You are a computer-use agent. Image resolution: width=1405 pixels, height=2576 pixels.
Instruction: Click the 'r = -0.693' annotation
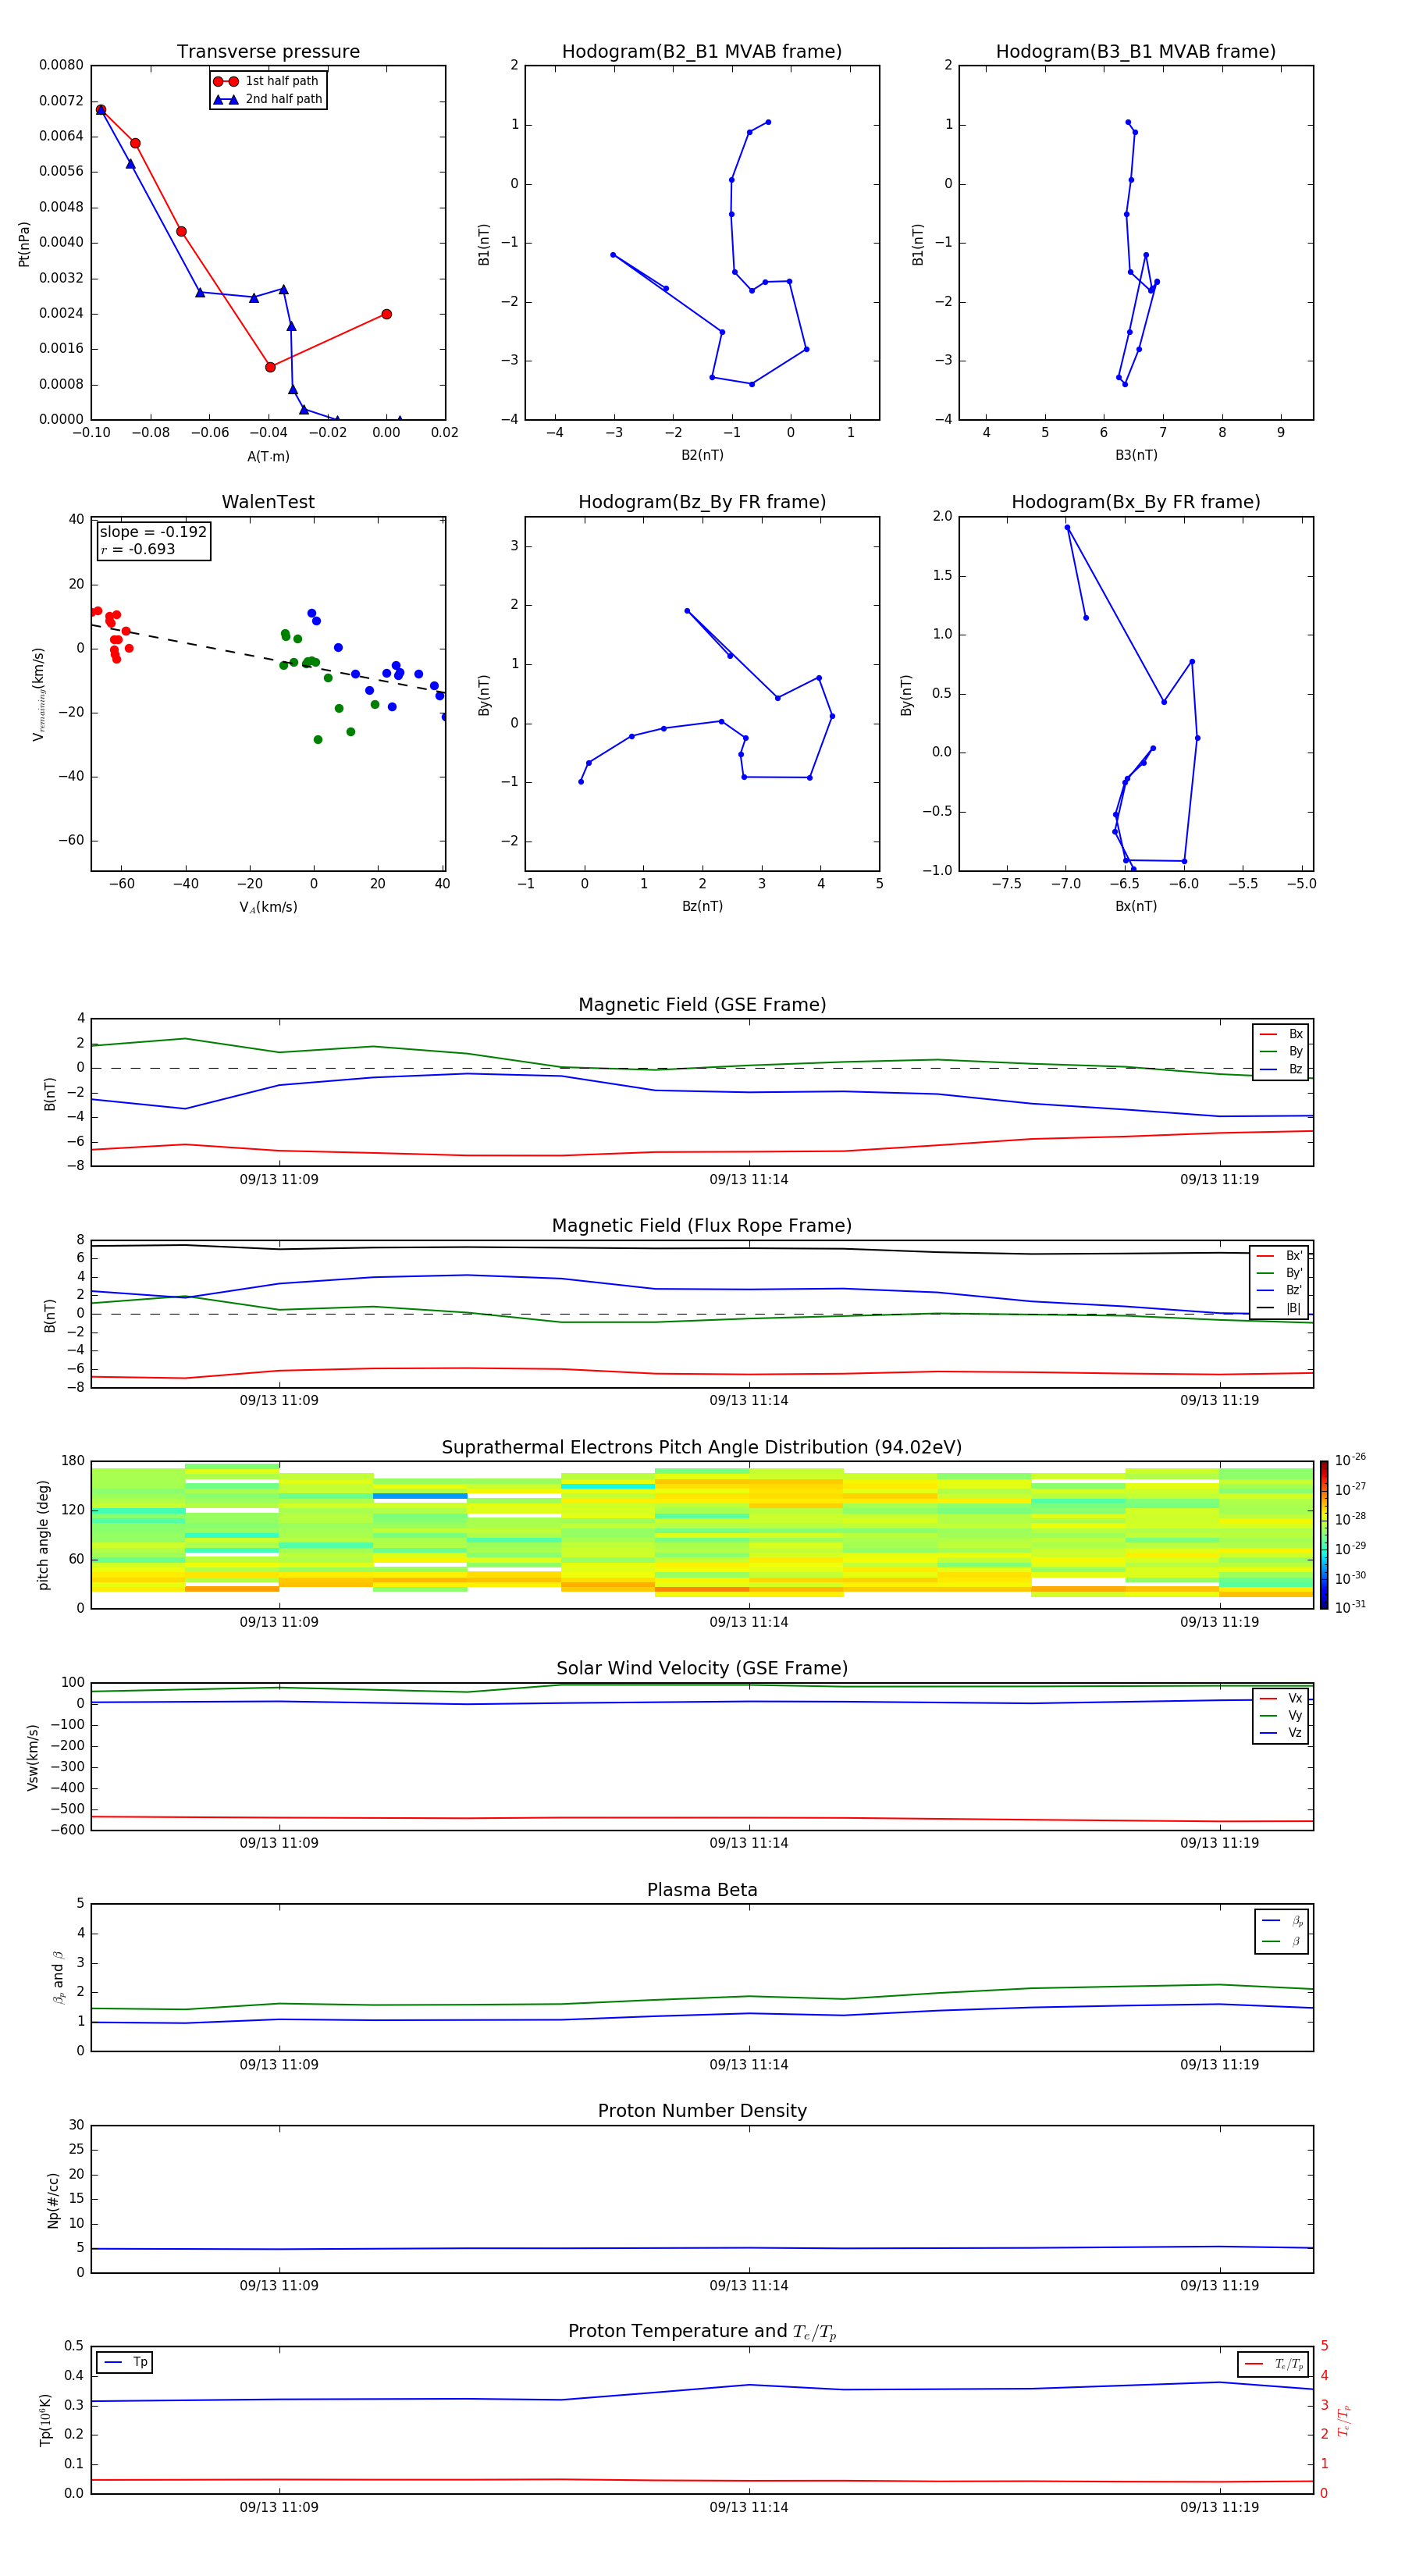point(138,549)
